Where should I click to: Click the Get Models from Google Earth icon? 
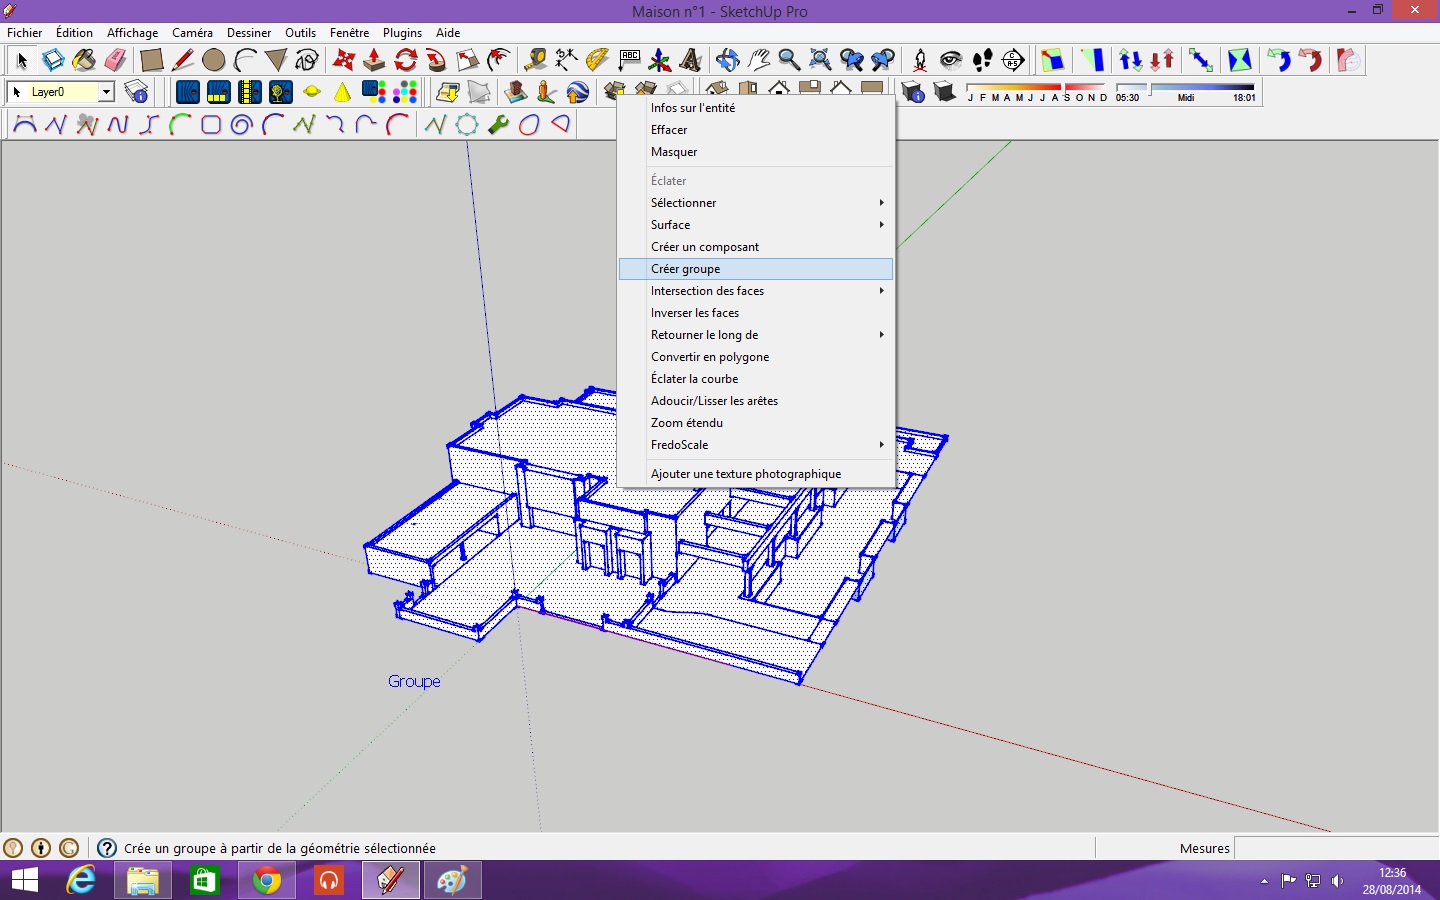[578, 92]
